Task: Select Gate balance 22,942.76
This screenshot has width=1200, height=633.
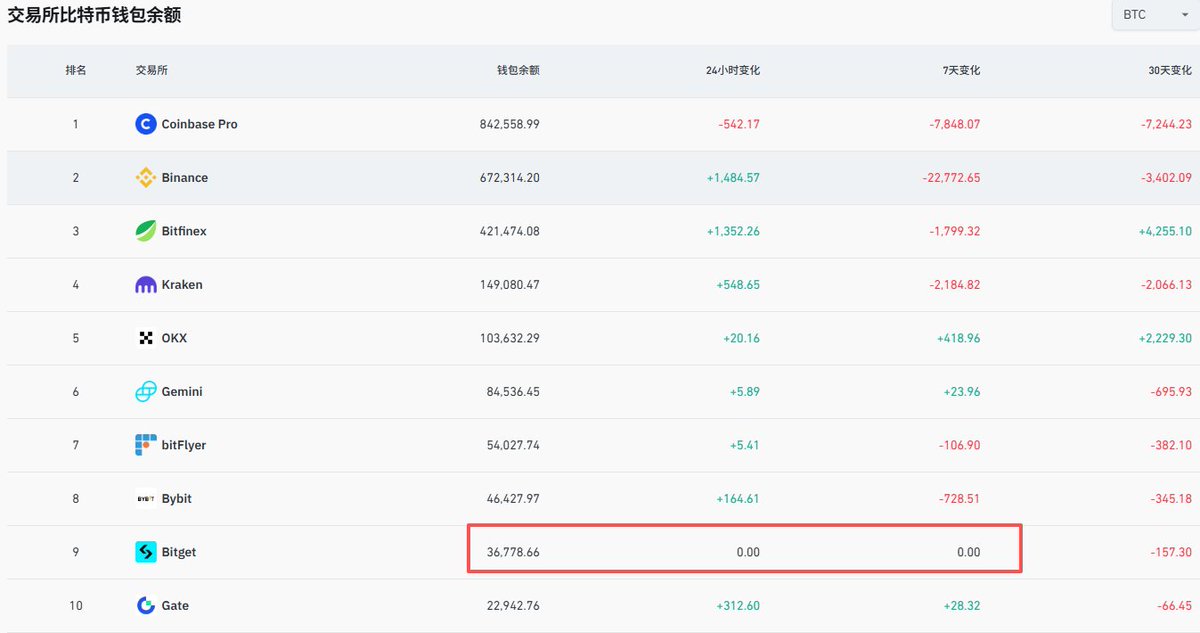Action: click(513, 606)
